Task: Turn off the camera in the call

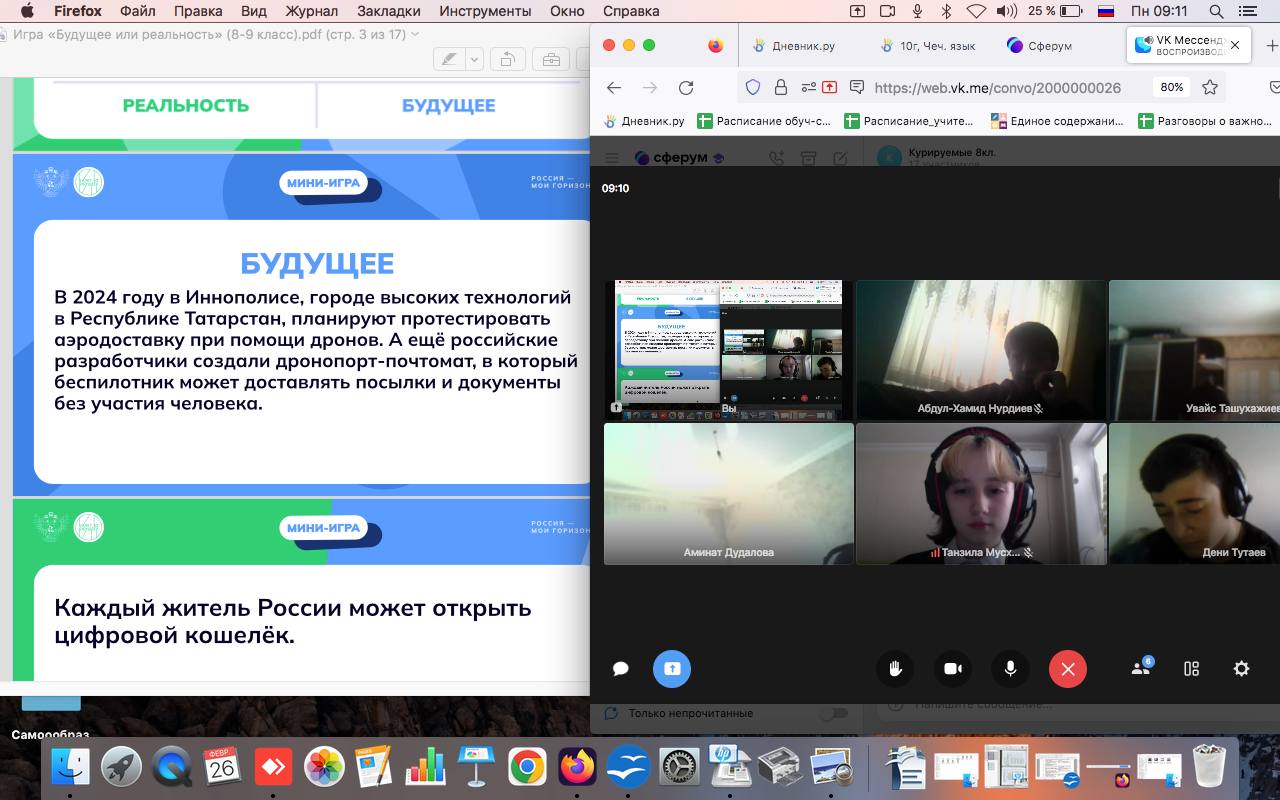Action: pos(953,669)
